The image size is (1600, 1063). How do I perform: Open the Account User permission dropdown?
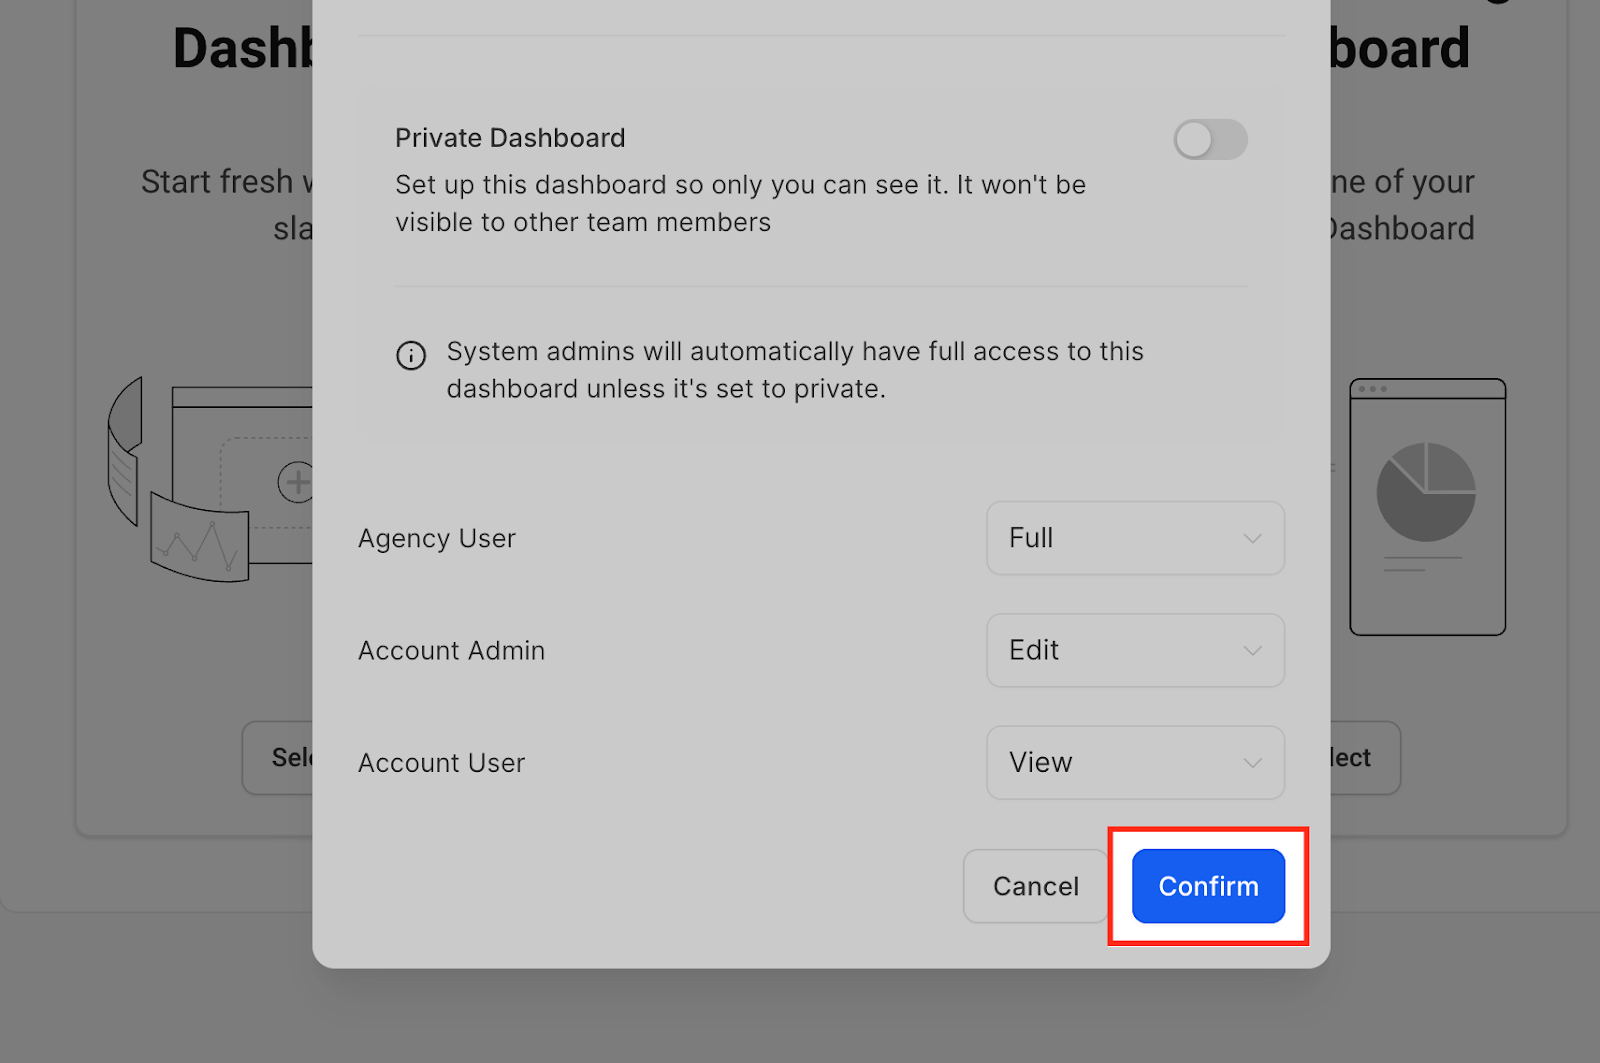[x=1135, y=762]
